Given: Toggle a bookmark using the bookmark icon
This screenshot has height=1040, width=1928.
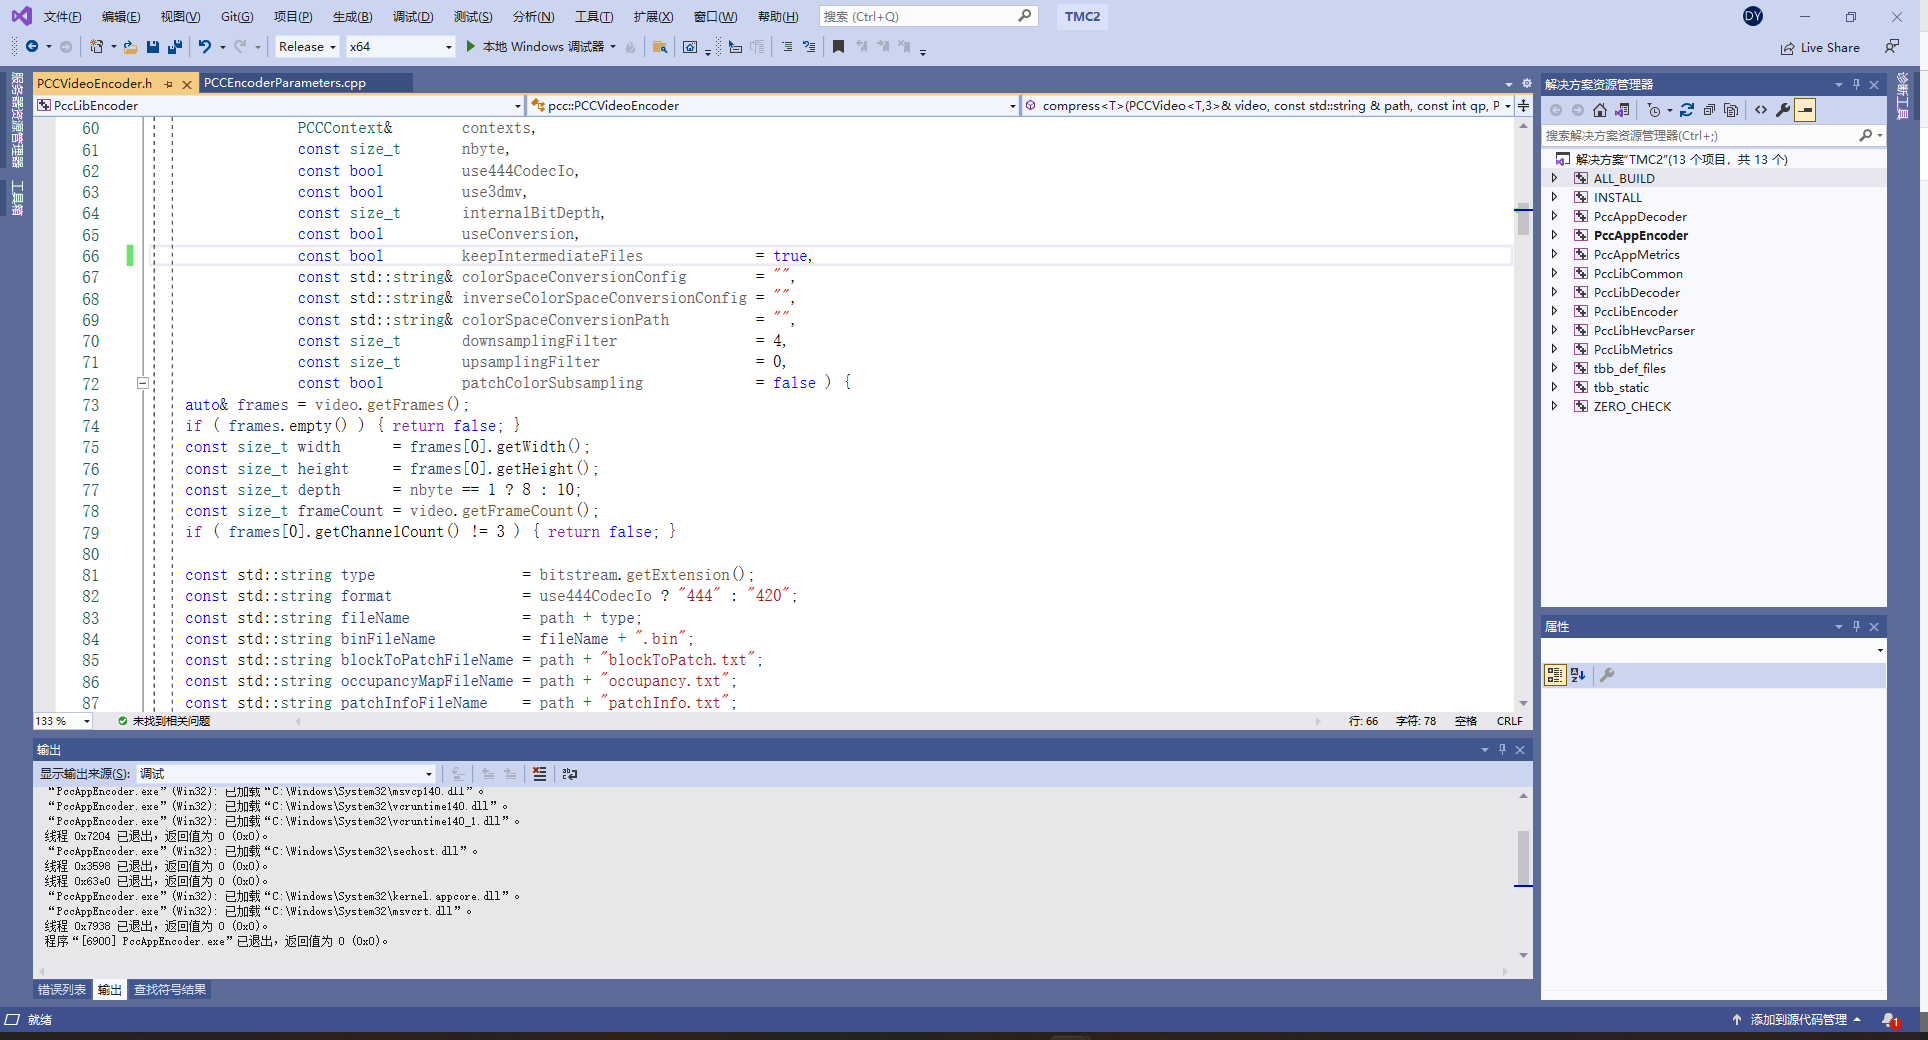Looking at the screenshot, I should point(838,47).
